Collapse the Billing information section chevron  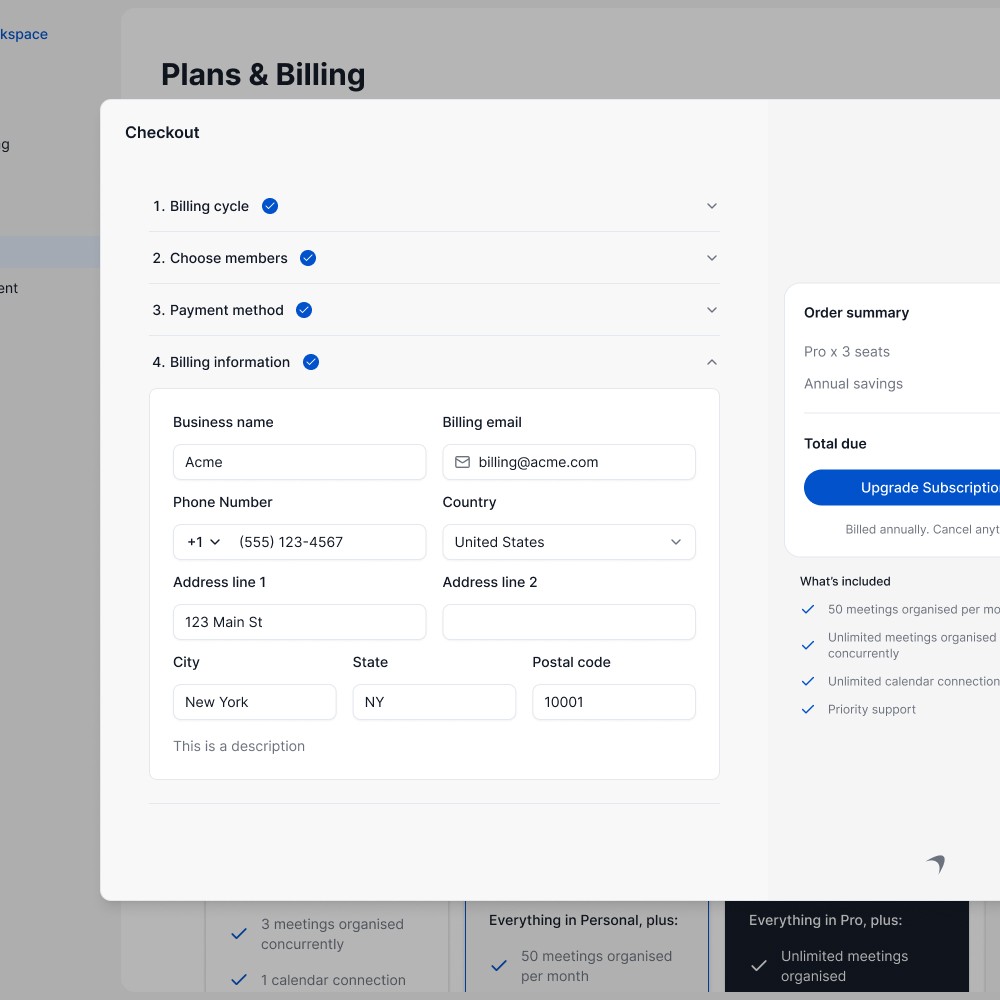click(x=712, y=362)
